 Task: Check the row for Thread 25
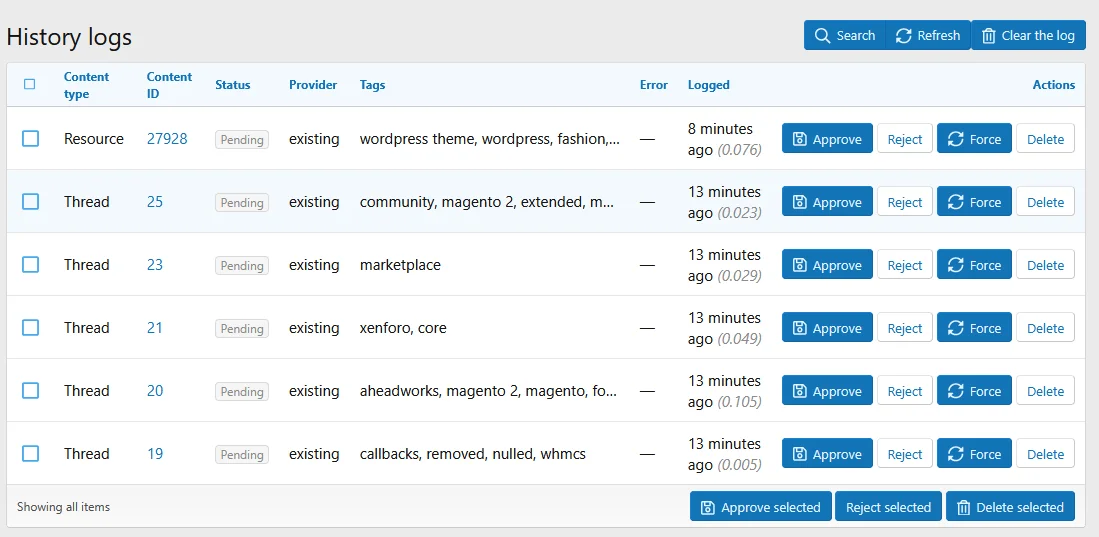pyautogui.click(x=30, y=202)
